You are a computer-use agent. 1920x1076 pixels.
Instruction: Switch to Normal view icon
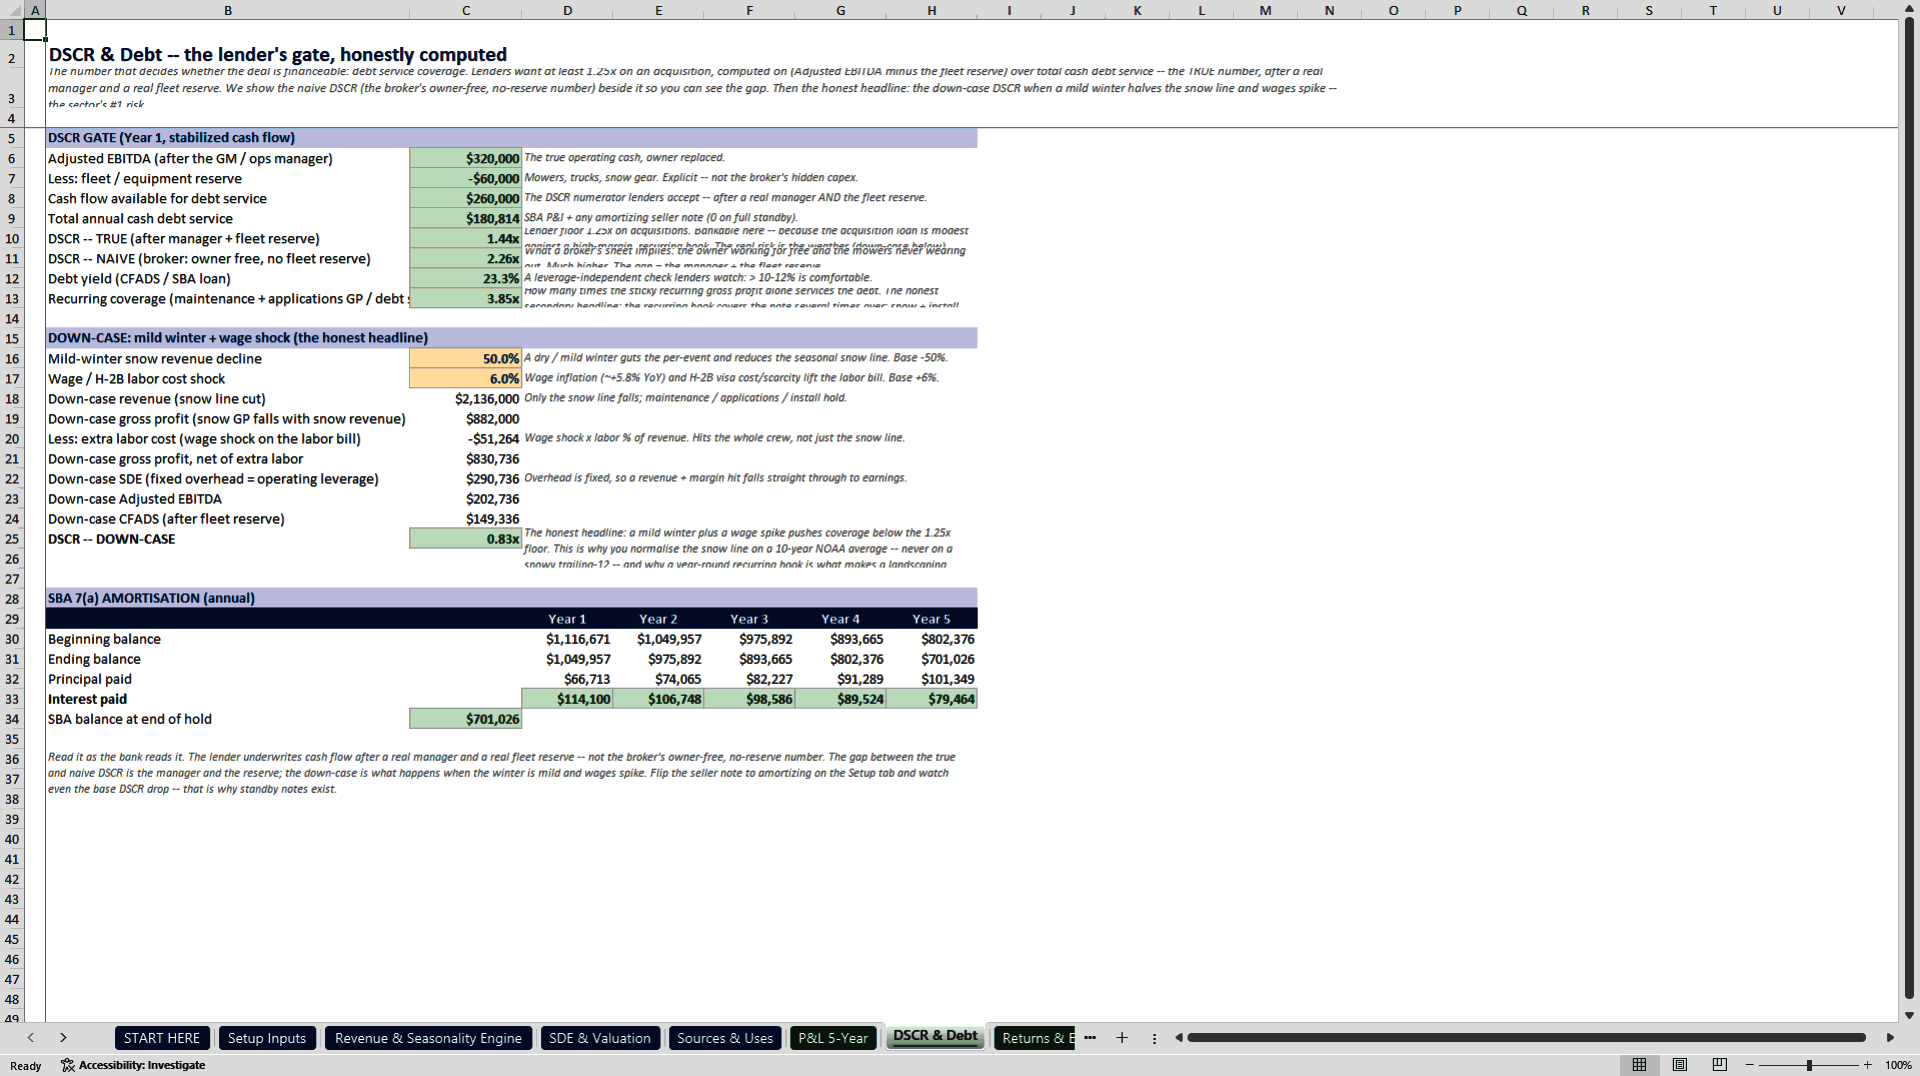pyautogui.click(x=1639, y=1065)
